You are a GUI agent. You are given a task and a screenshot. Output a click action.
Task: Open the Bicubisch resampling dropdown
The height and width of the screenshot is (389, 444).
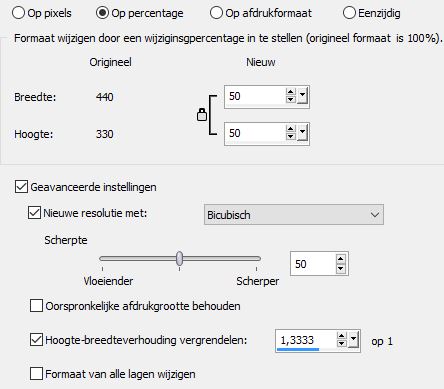294,215
